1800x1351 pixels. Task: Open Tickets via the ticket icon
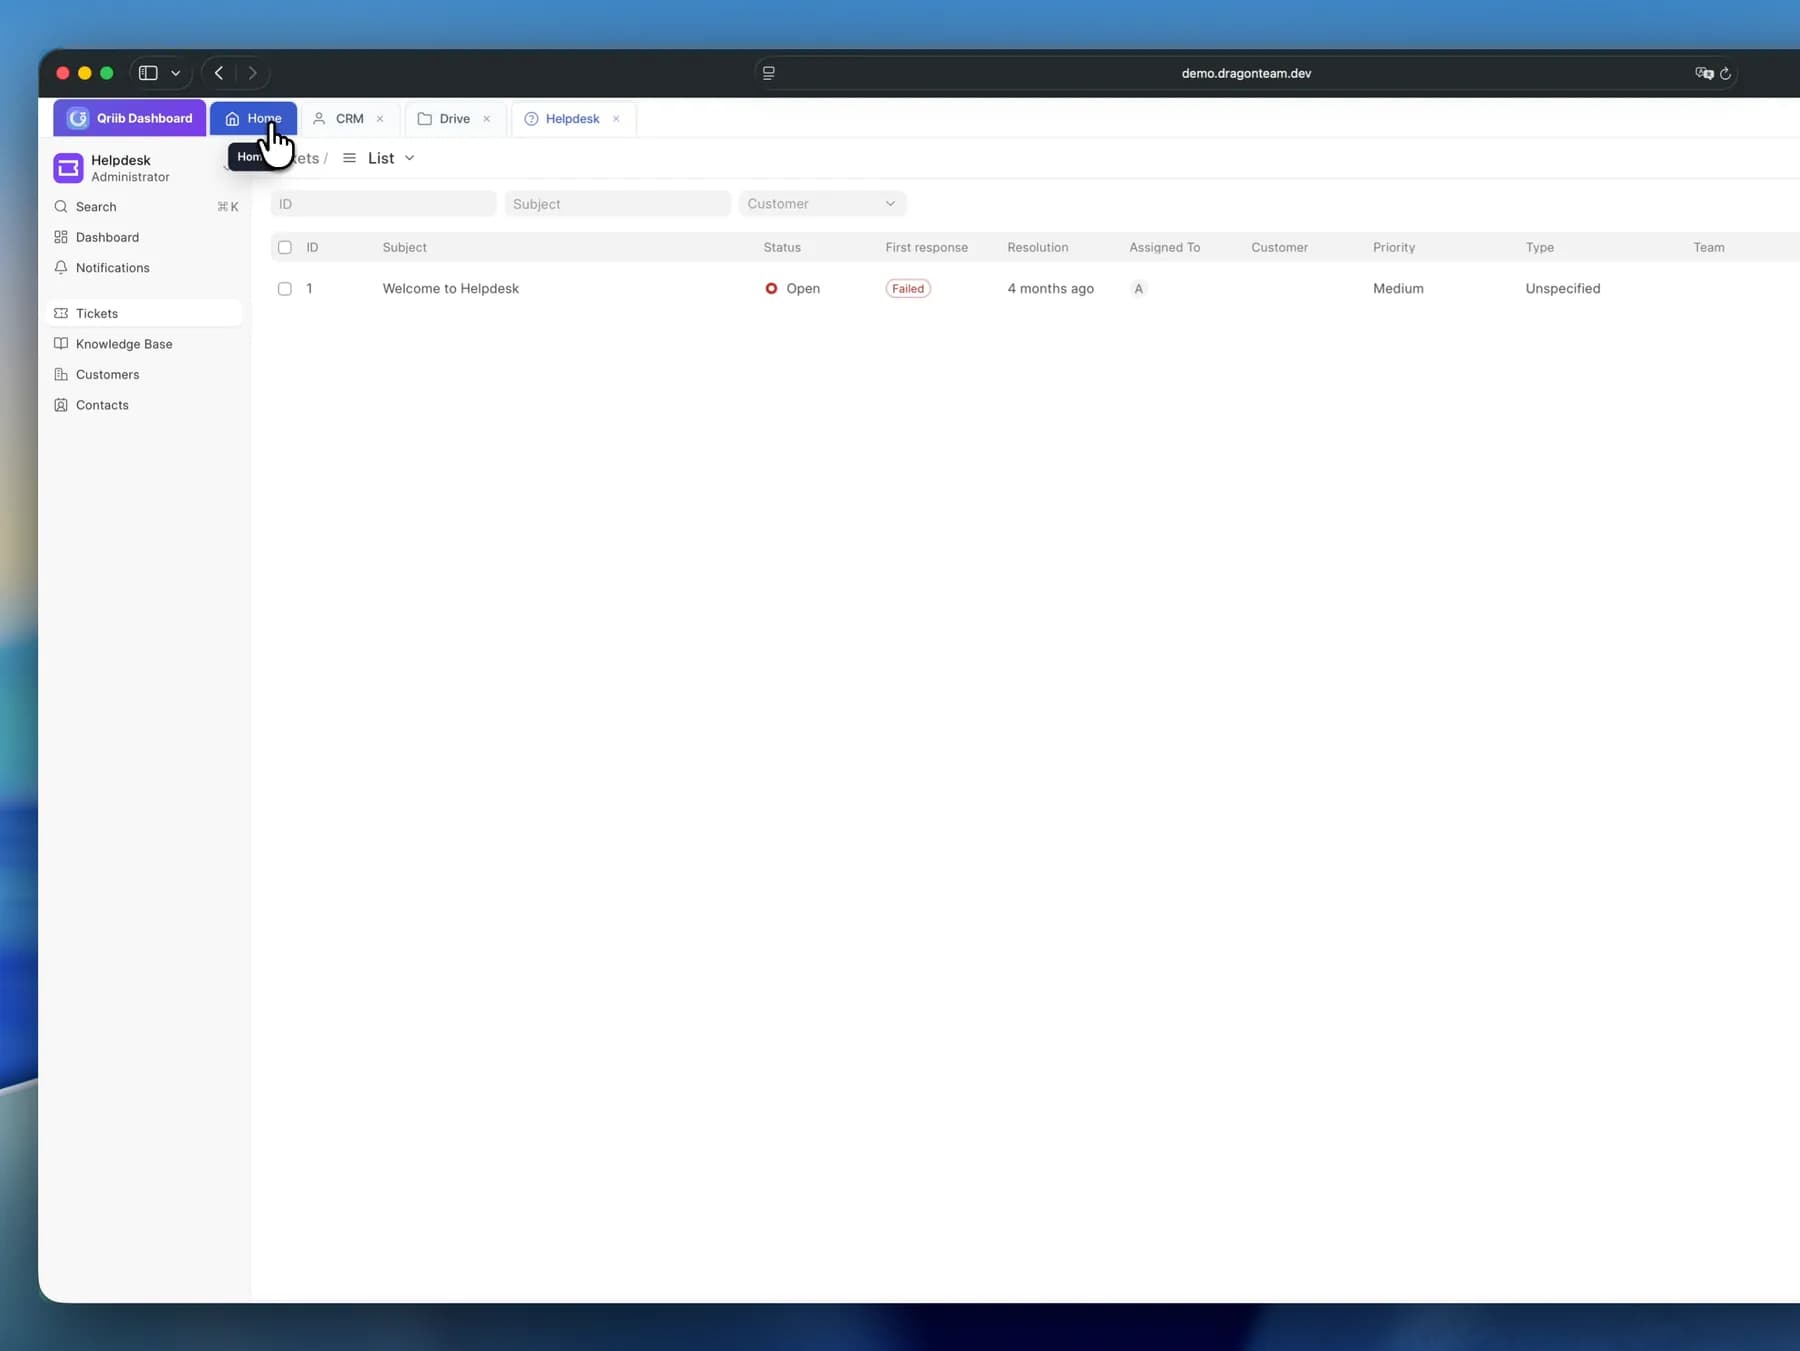(x=61, y=313)
